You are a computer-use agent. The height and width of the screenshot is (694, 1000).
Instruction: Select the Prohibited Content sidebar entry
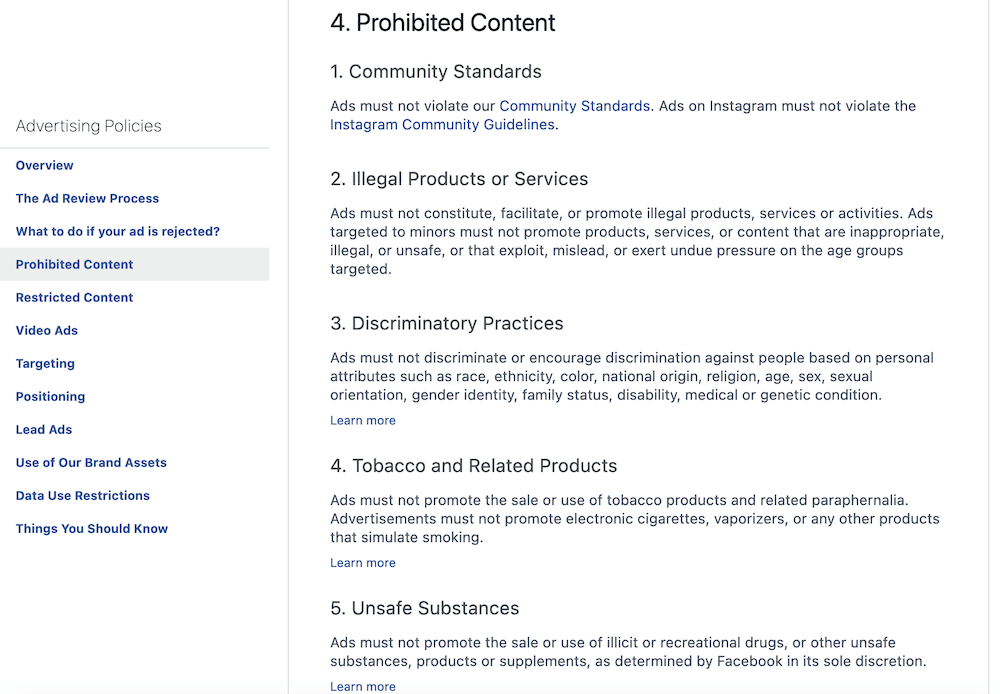pyautogui.click(x=74, y=264)
